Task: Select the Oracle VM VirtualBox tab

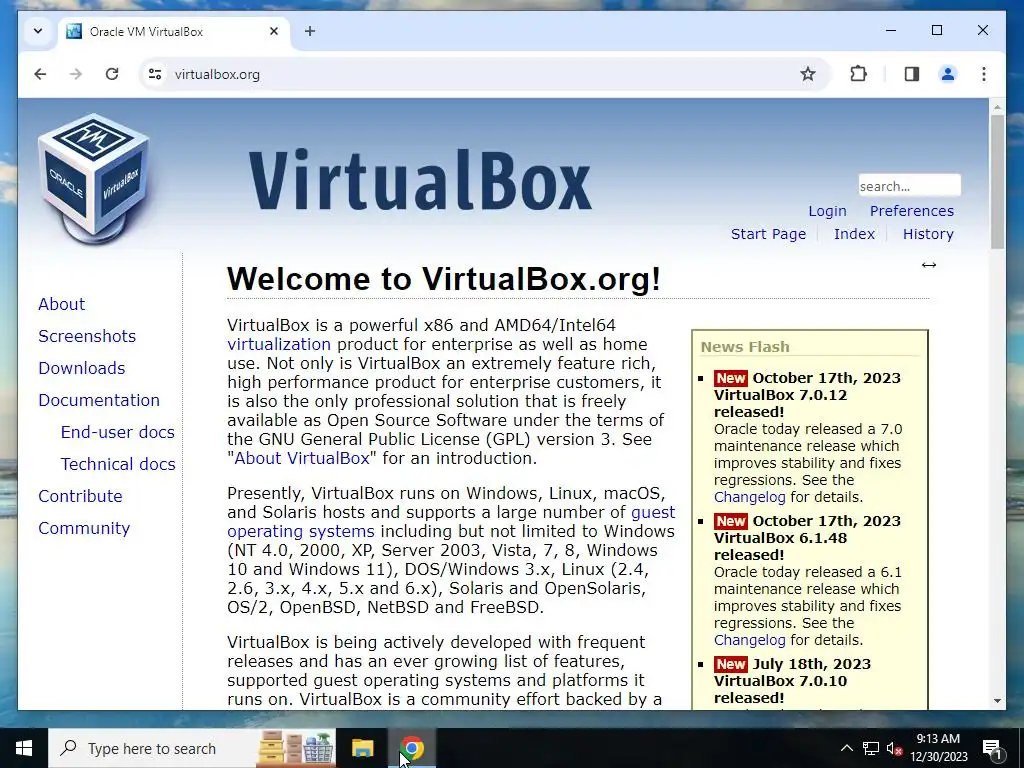Action: [x=174, y=31]
